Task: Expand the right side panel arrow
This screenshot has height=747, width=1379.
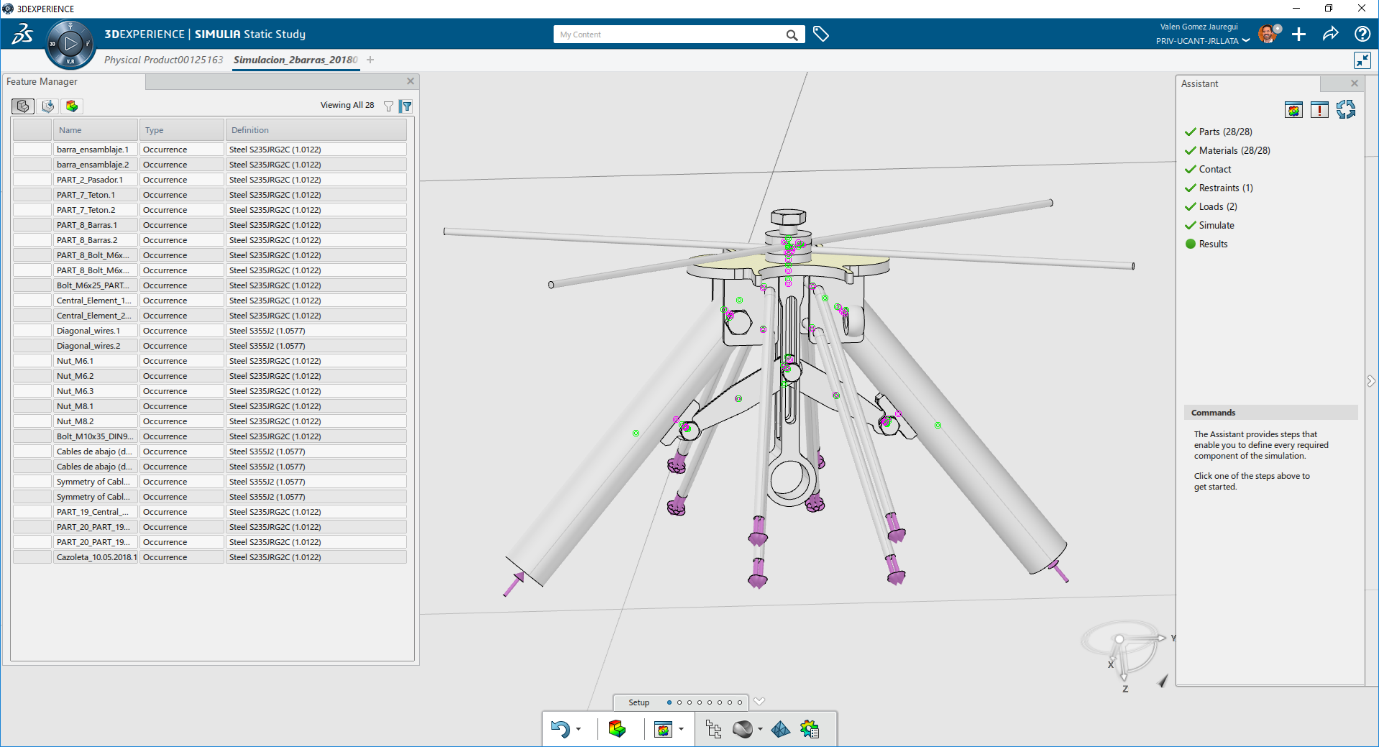Action: click(x=1370, y=380)
